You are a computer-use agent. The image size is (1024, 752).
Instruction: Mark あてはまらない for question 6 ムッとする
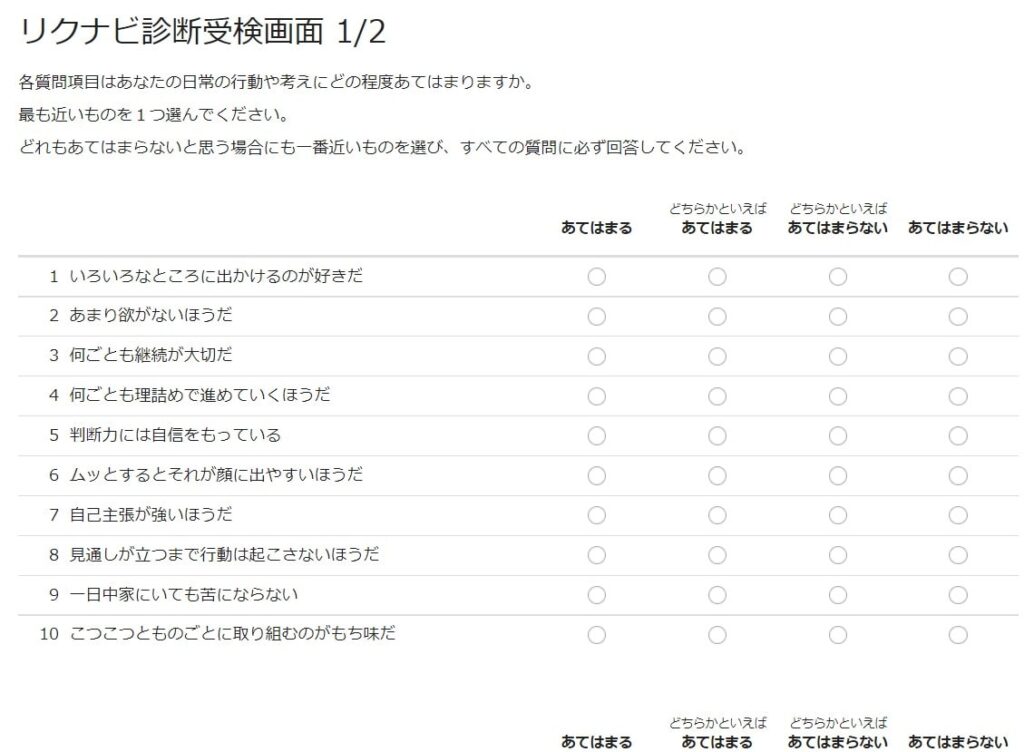pyautogui.click(x=958, y=476)
